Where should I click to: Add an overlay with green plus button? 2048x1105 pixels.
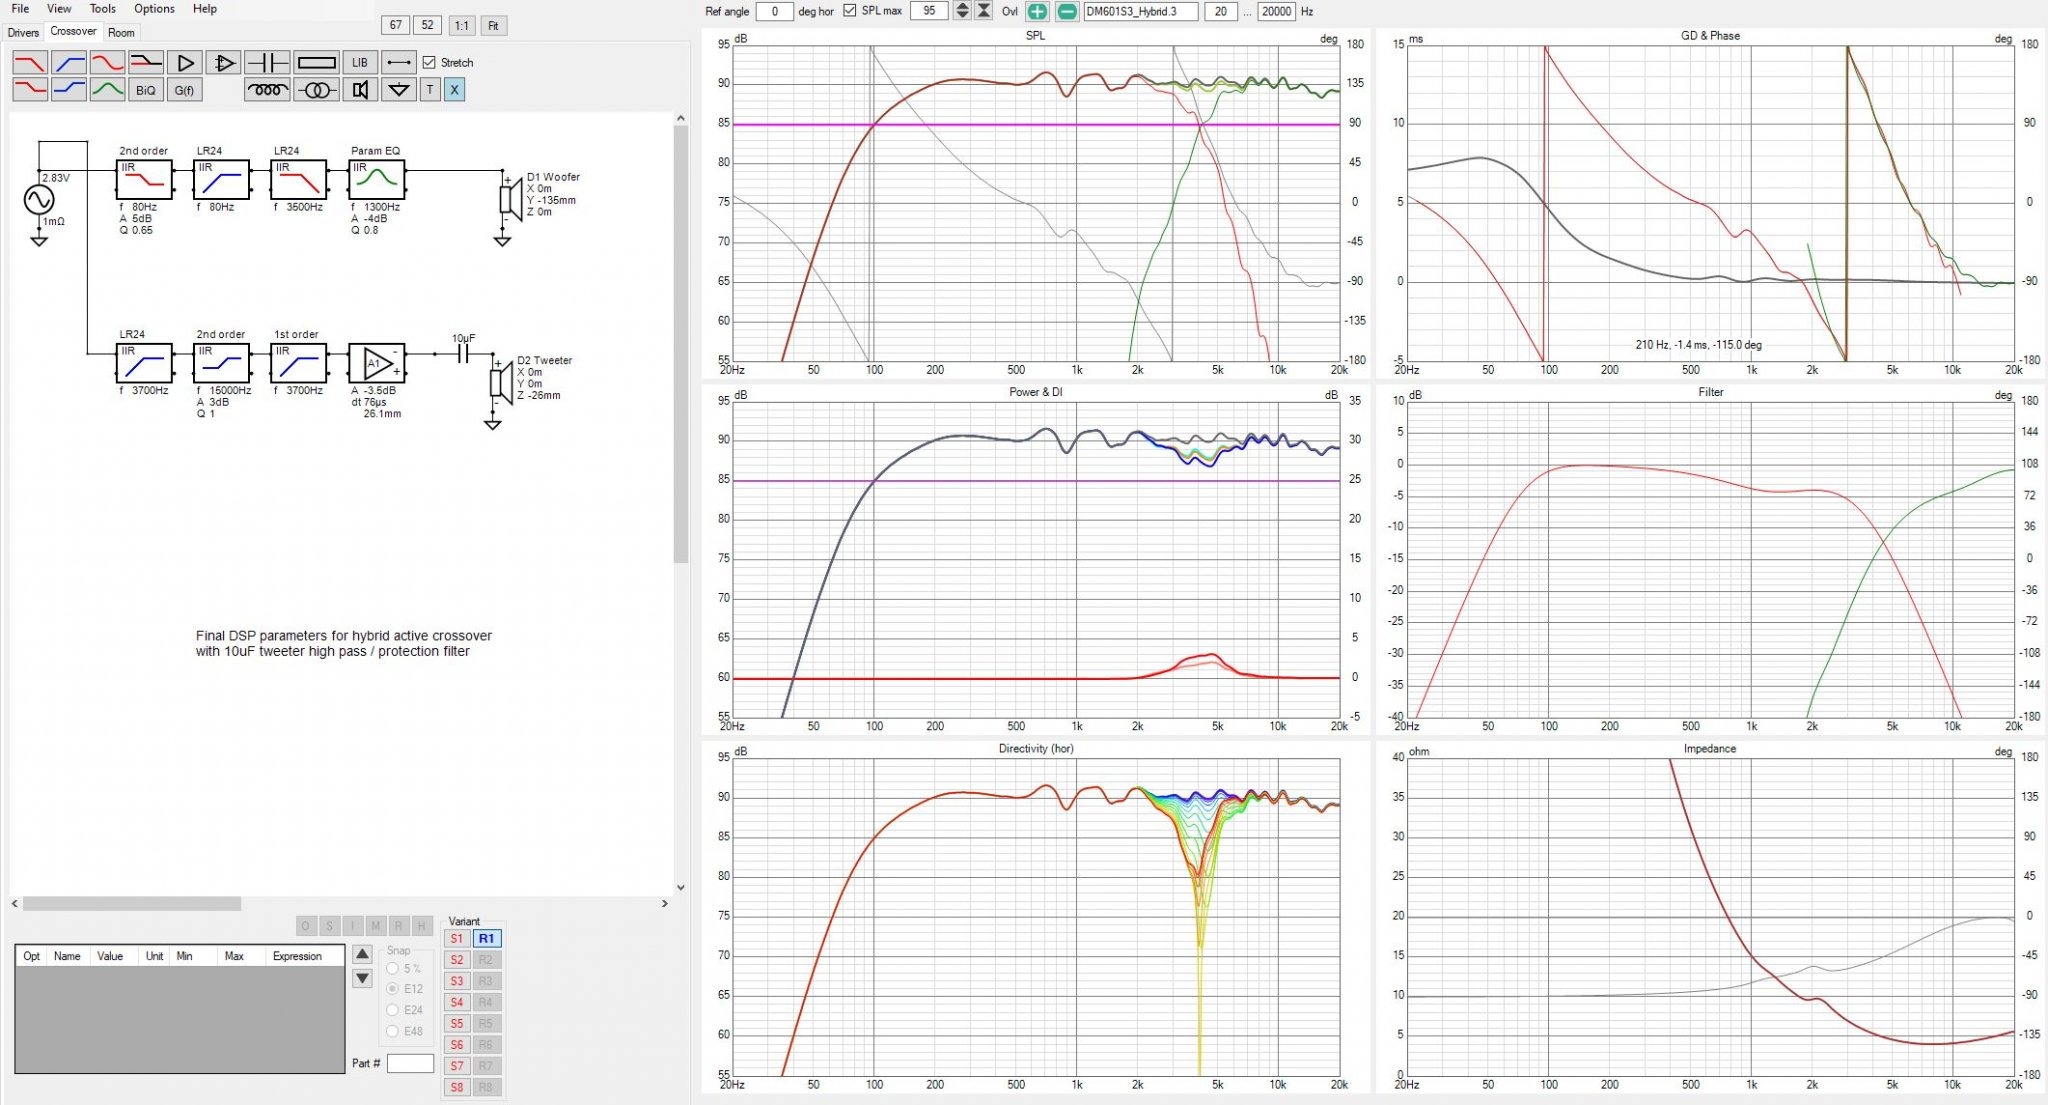click(x=1038, y=11)
